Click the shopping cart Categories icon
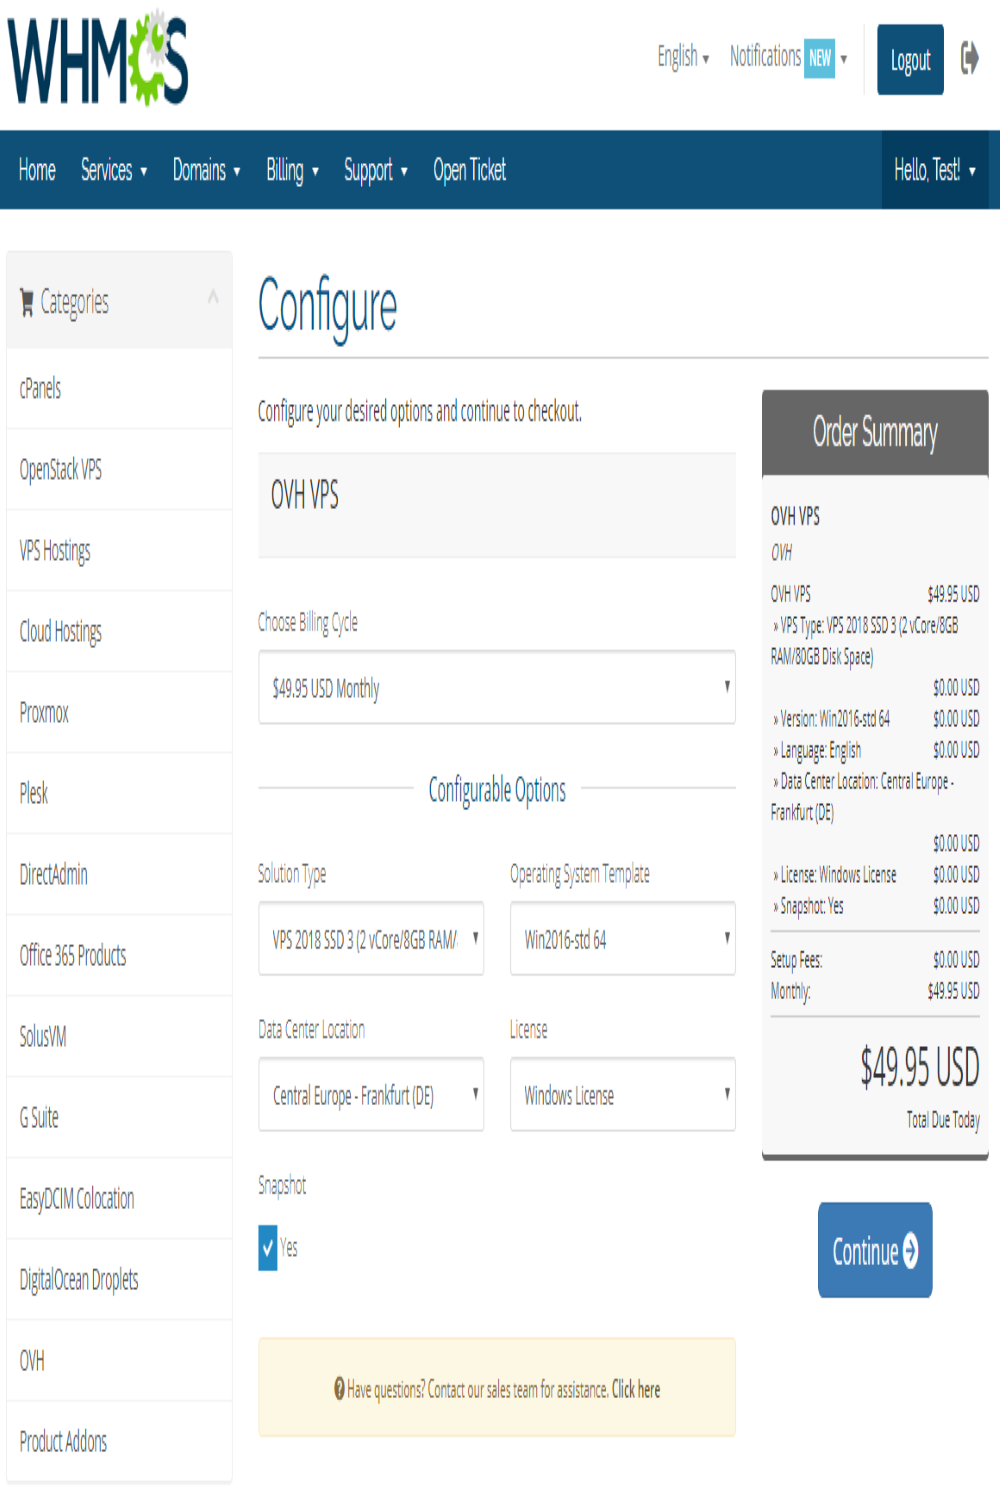Image resolution: width=1000 pixels, height=1500 pixels. point(27,302)
